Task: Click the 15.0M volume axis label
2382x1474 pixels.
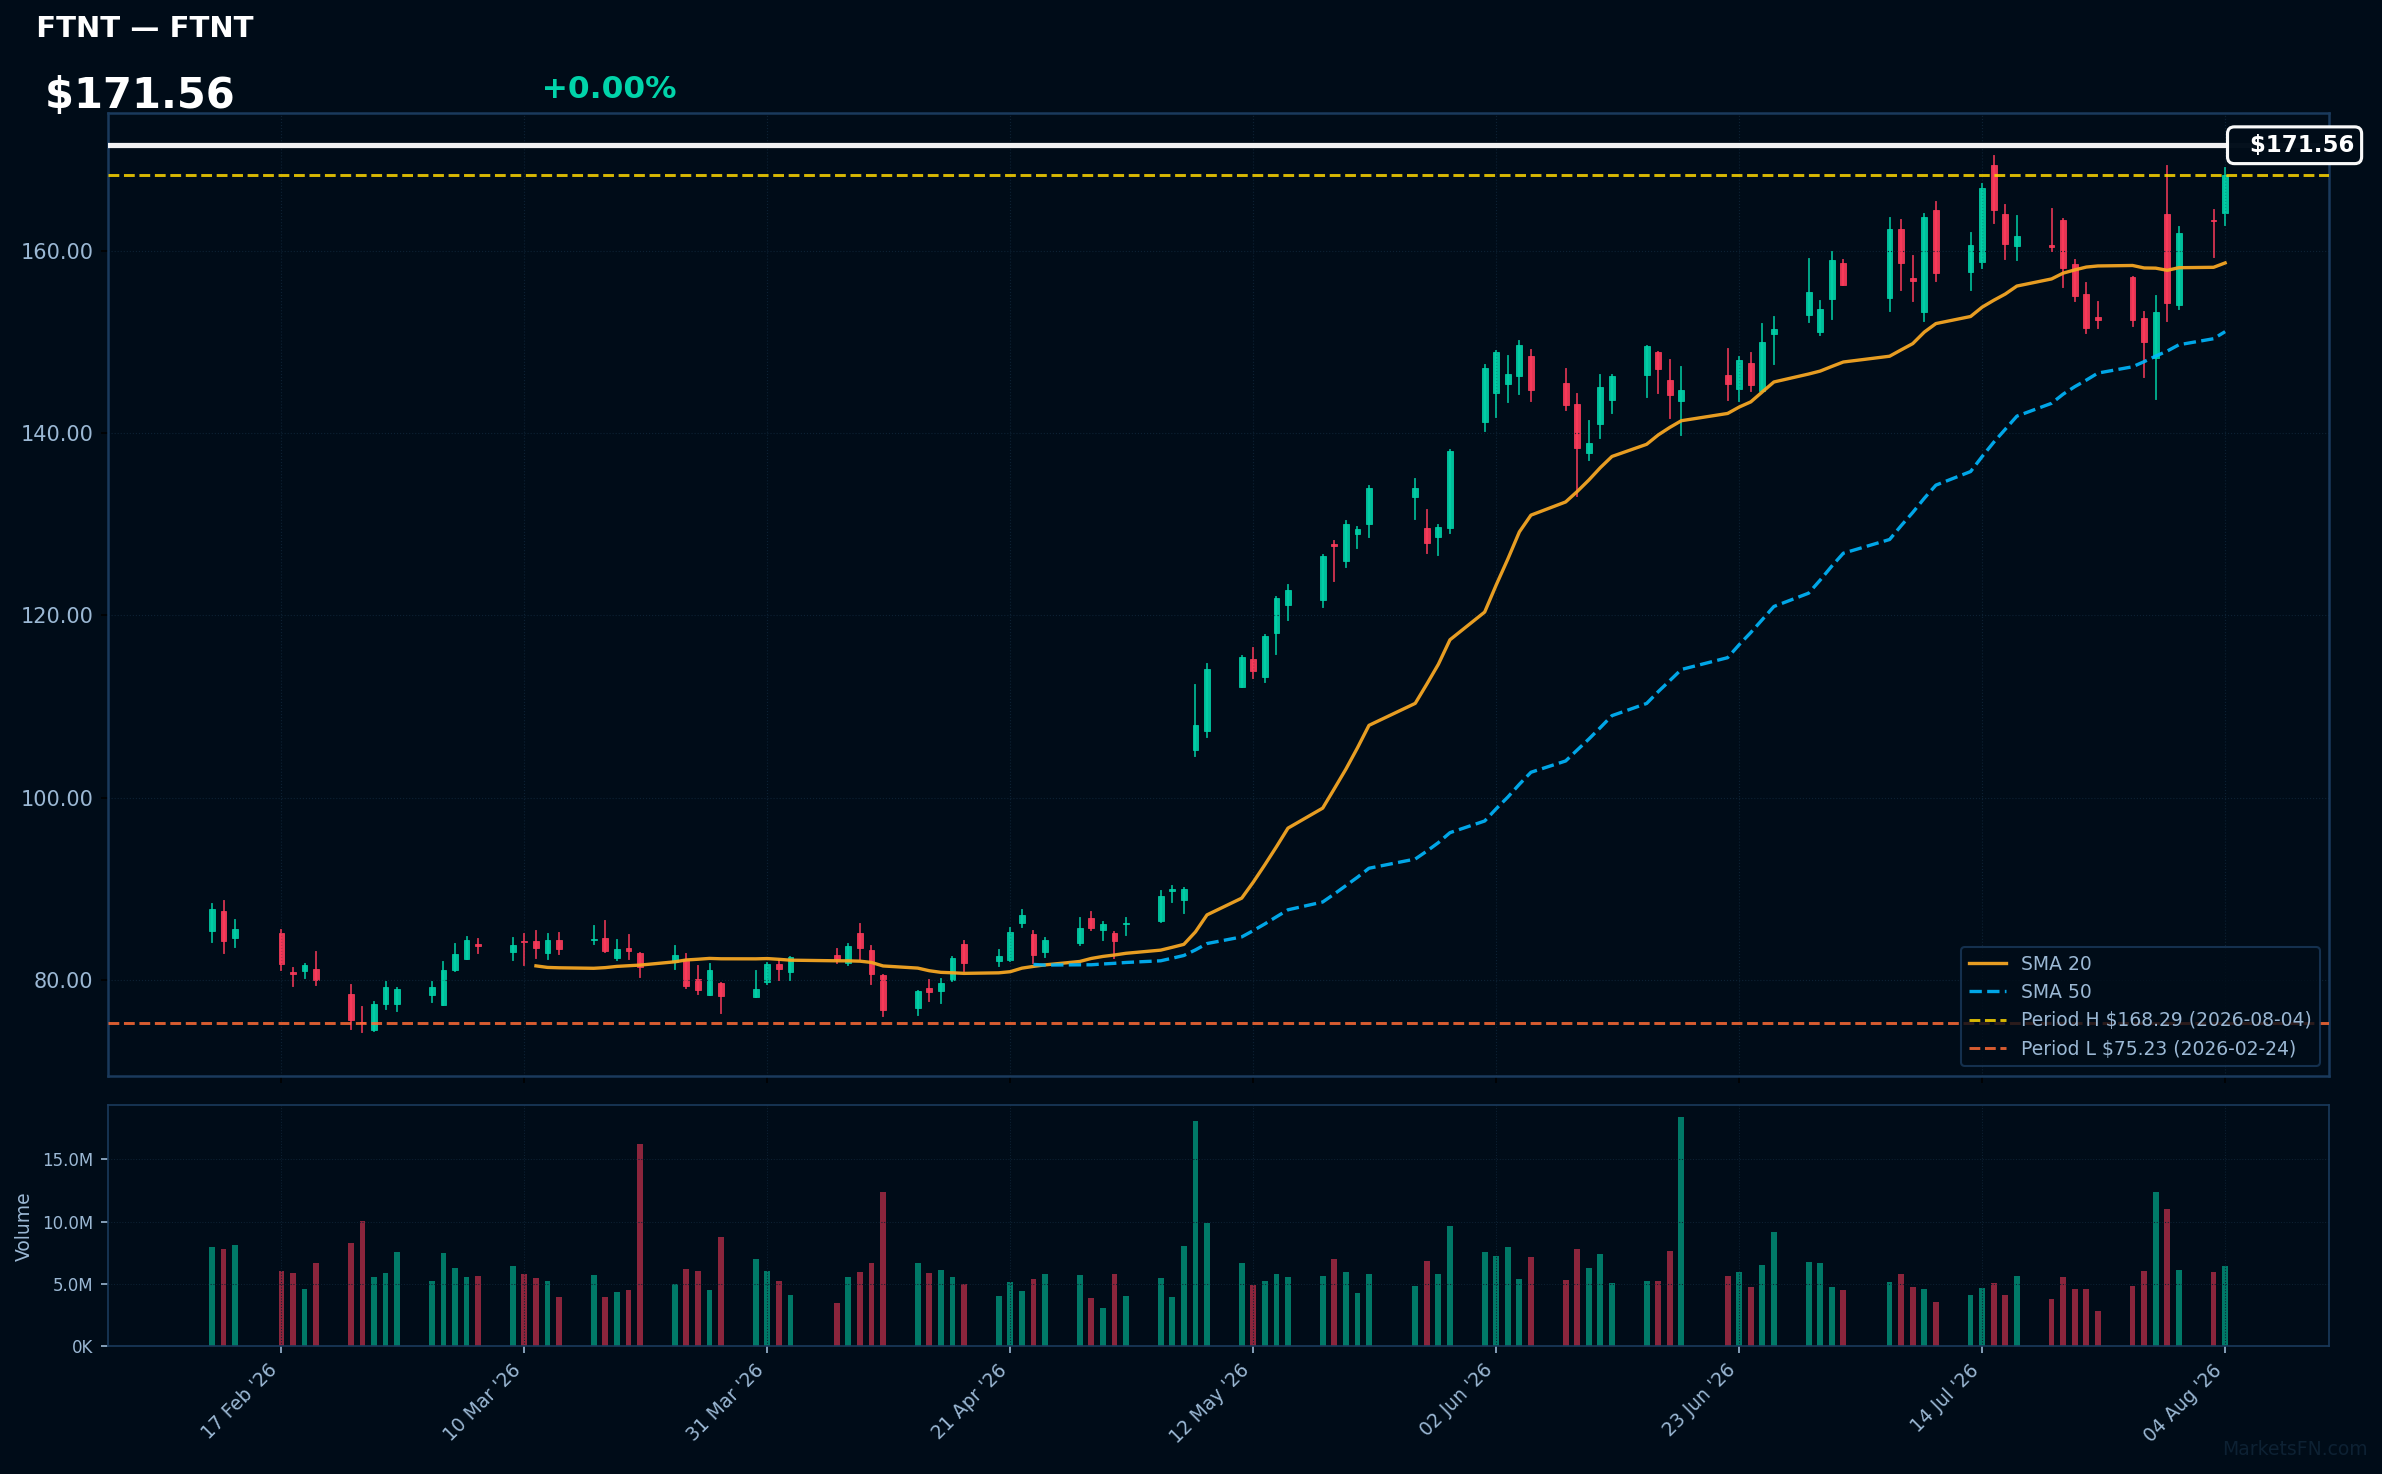Action: coord(68,1160)
